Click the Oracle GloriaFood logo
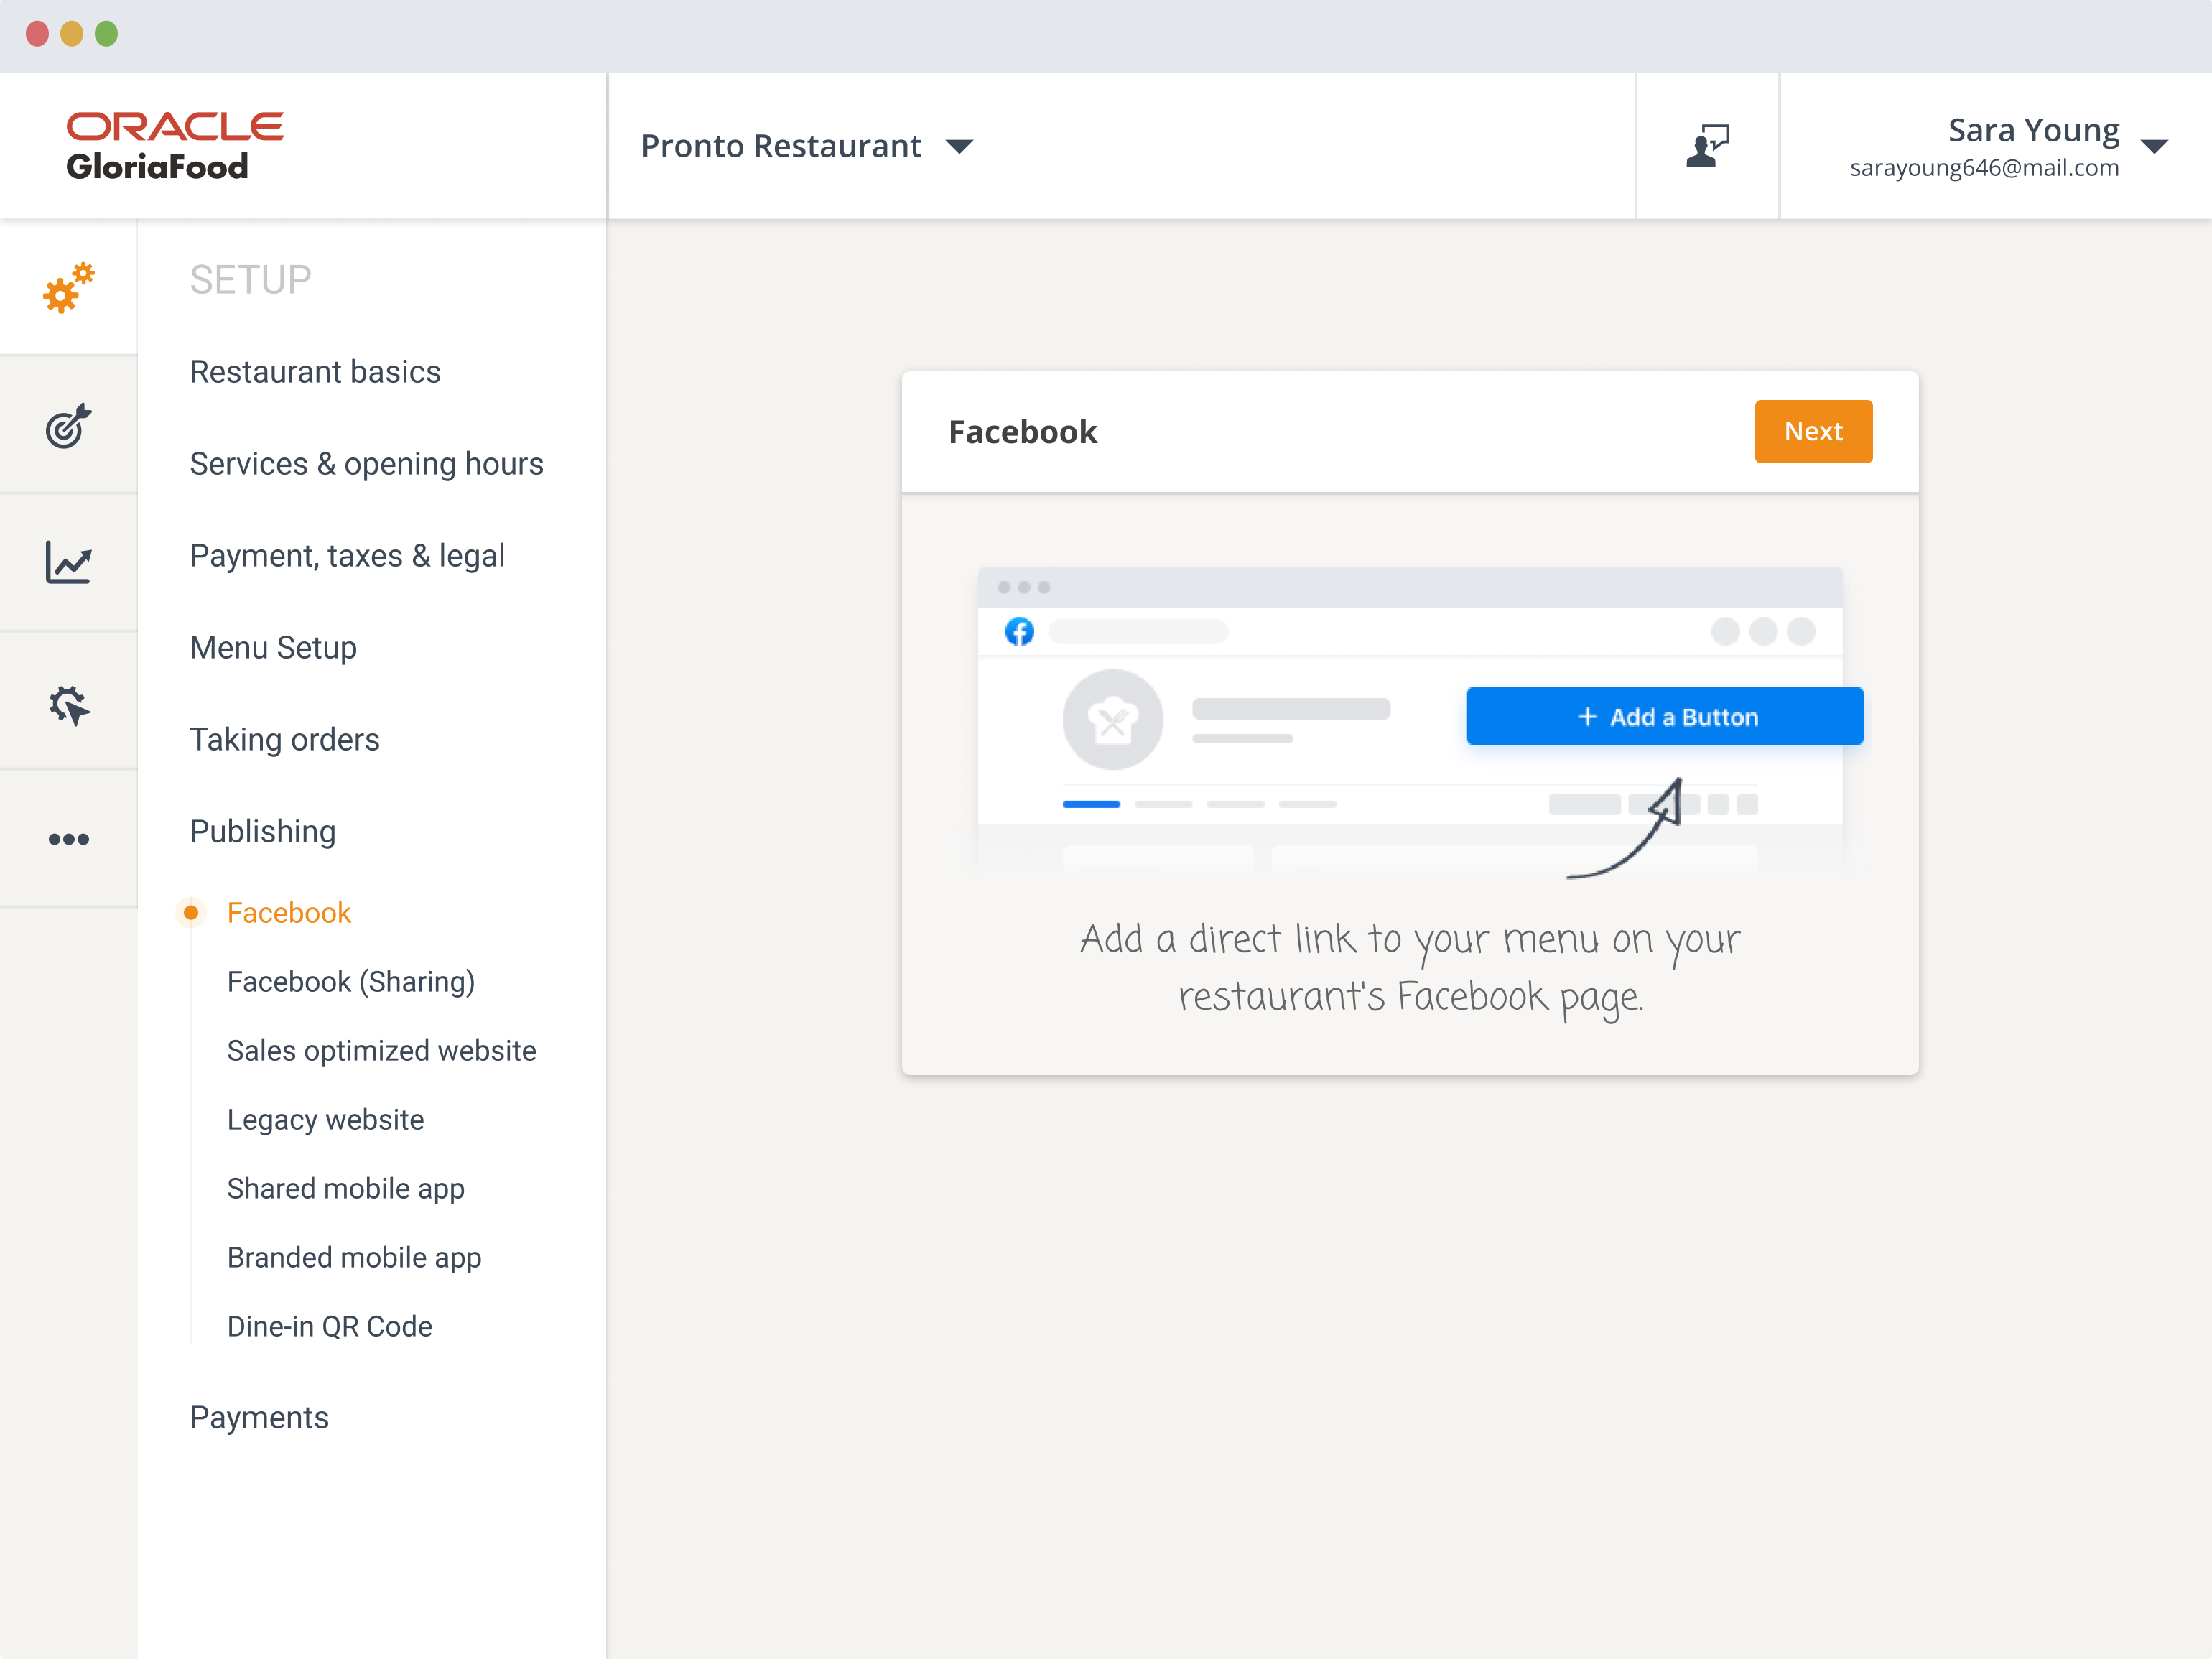 pos(175,146)
